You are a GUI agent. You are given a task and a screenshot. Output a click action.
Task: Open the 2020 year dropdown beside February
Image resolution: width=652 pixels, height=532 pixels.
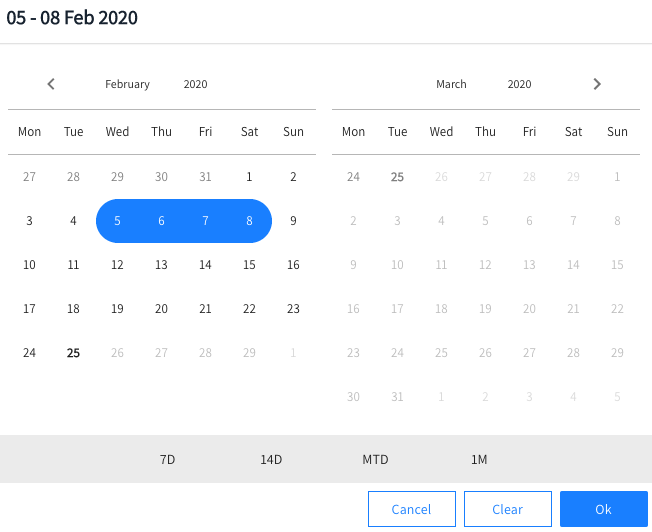pyautogui.click(x=195, y=84)
